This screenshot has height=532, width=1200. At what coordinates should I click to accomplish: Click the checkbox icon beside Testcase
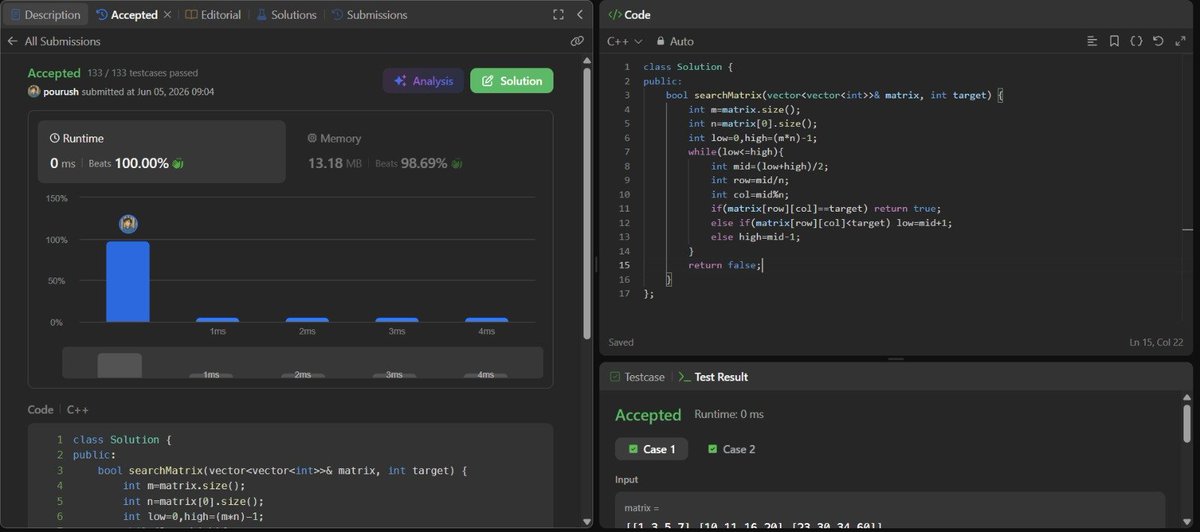(615, 377)
